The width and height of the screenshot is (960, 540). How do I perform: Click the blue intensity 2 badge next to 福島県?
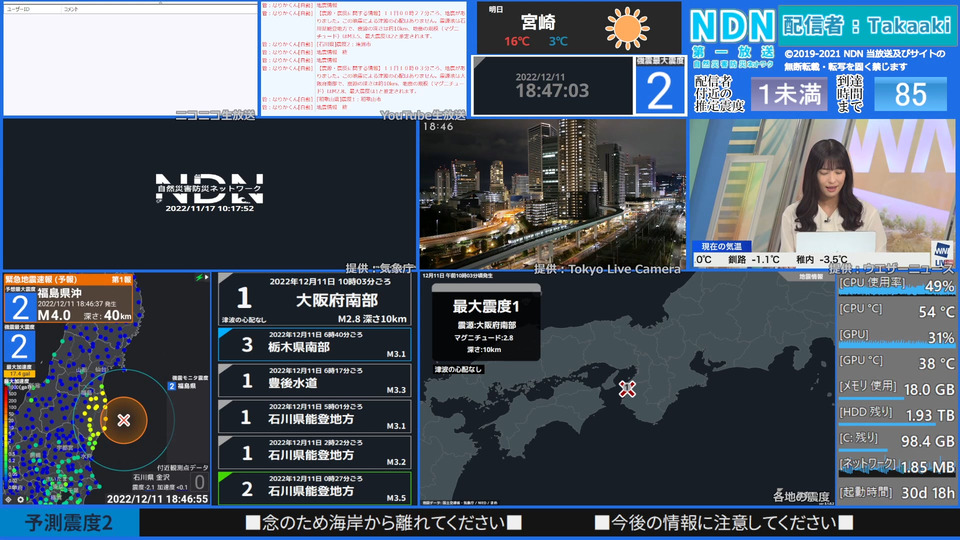pyautogui.click(x=172, y=386)
